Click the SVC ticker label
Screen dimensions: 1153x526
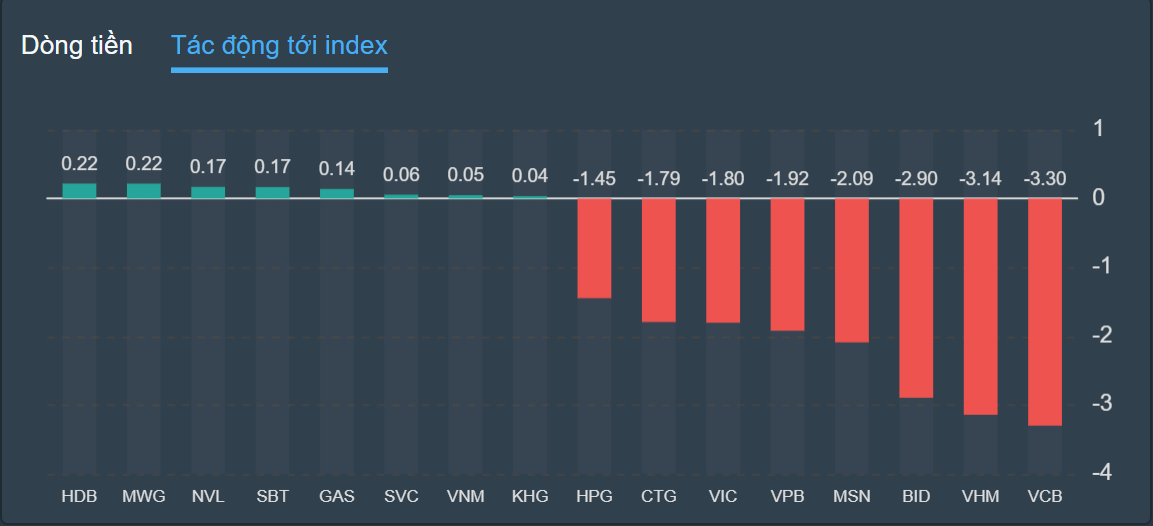pyautogui.click(x=401, y=496)
